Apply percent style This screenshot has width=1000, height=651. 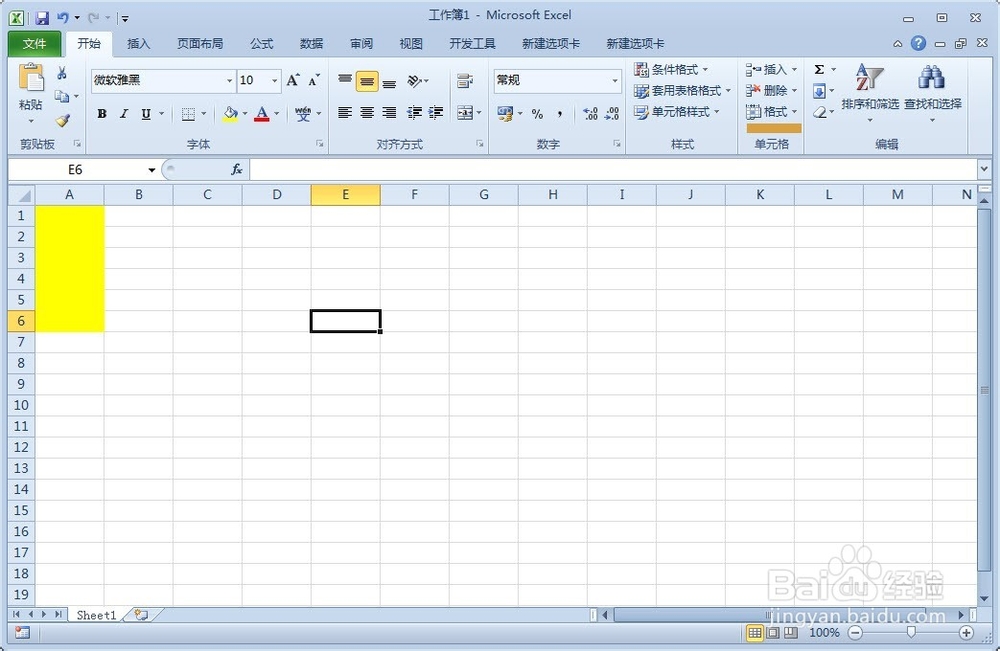click(x=538, y=113)
